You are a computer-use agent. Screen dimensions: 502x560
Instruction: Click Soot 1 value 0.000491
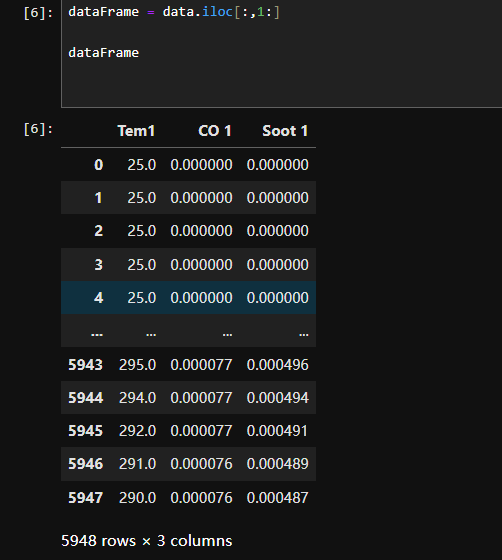tap(277, 431)
